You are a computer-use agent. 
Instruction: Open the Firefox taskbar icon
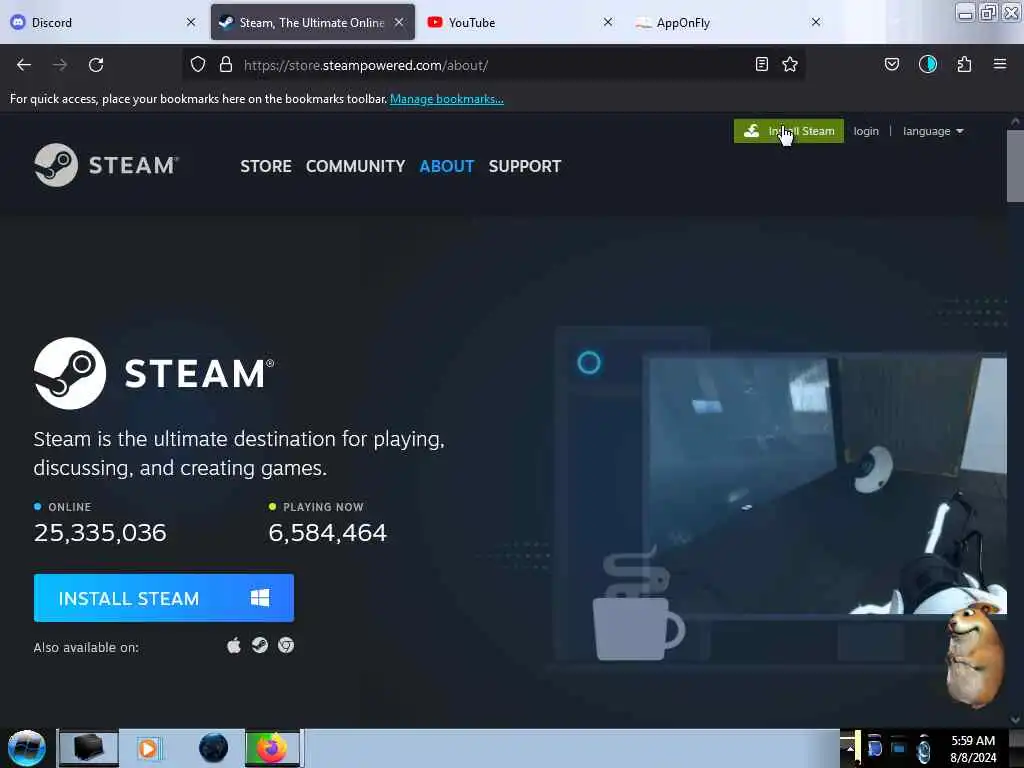point(272,748)
